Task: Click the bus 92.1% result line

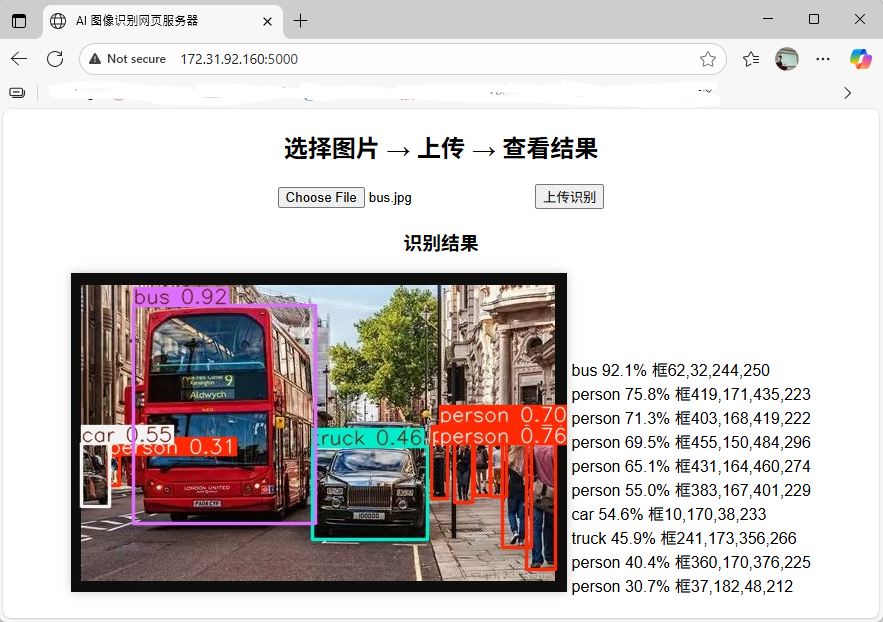Action: point(670,370)
